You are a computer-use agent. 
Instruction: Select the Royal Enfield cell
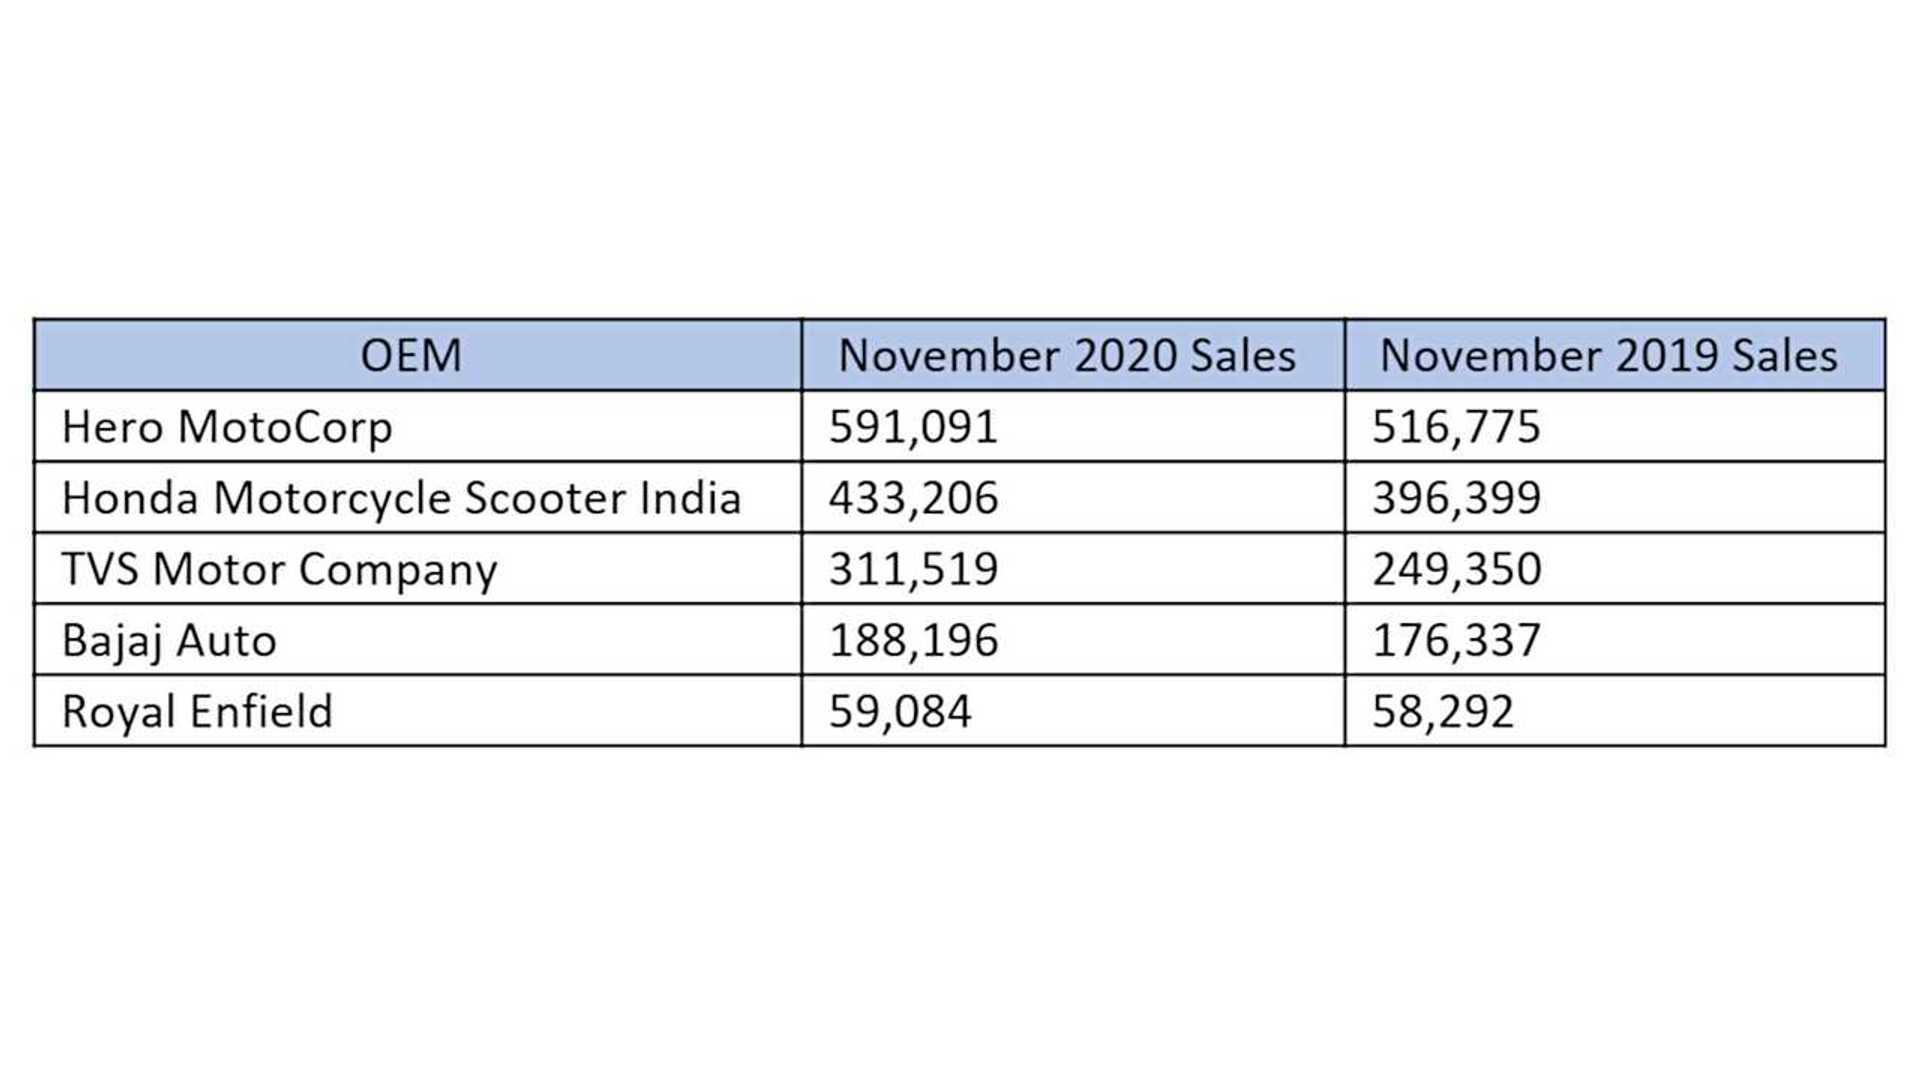coord(197,711)
